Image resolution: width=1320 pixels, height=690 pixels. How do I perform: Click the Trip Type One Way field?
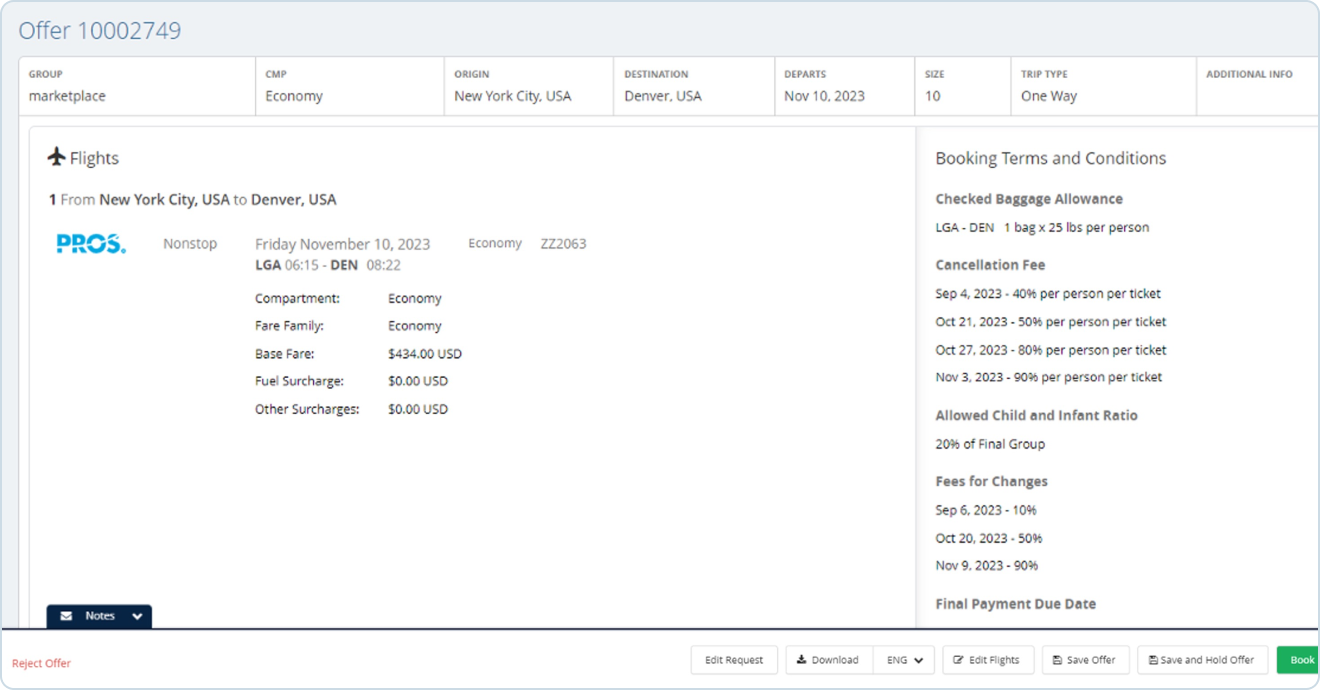(1048, 96)
